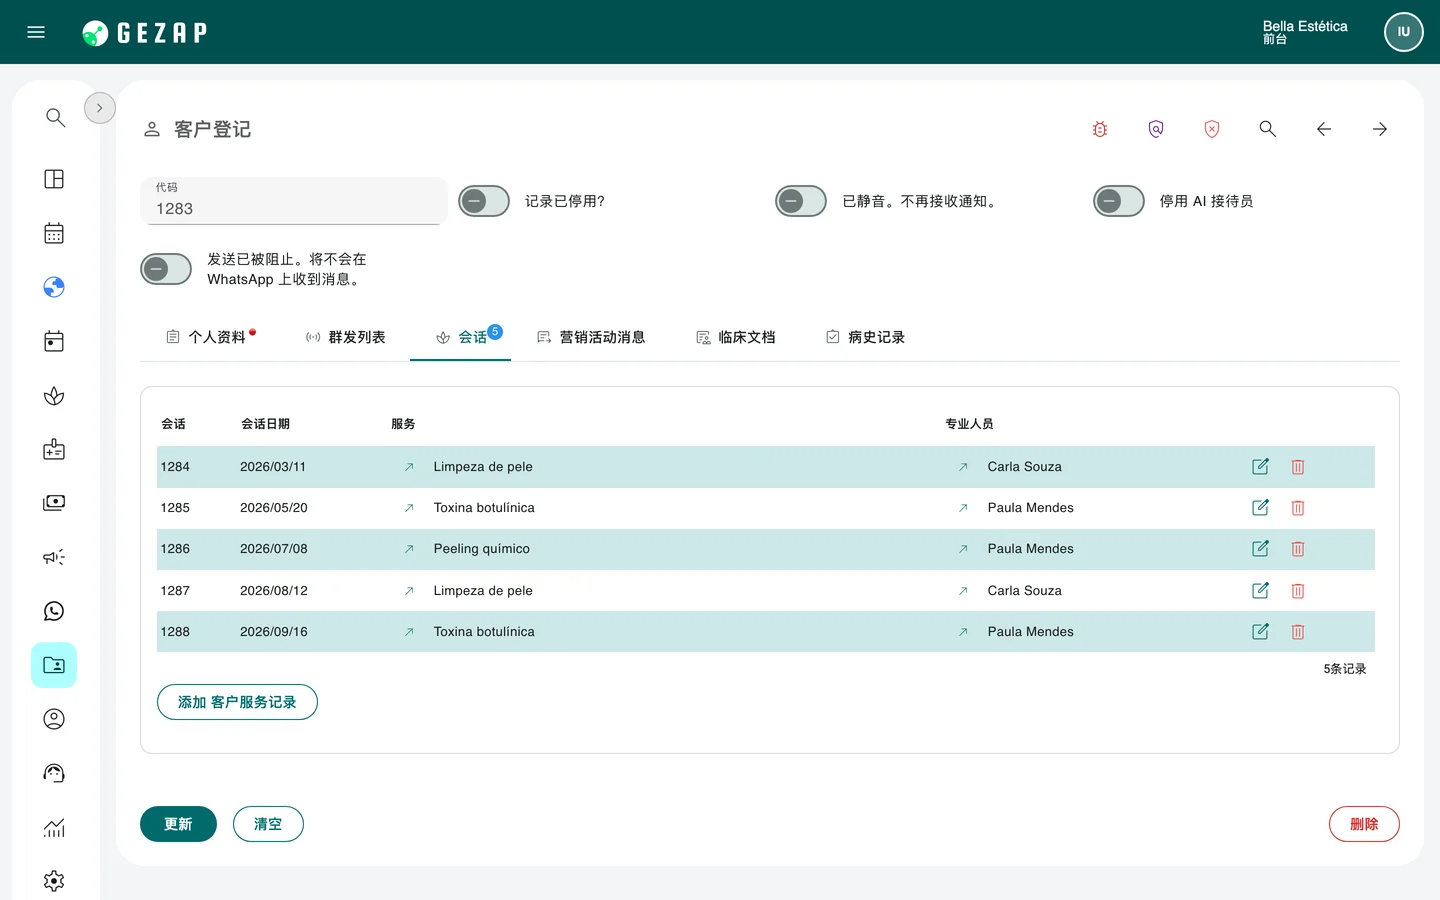The width and height of the screenshot is (1440, 900).
Task: Open service link arrow for session 1284
Action: 409,467
